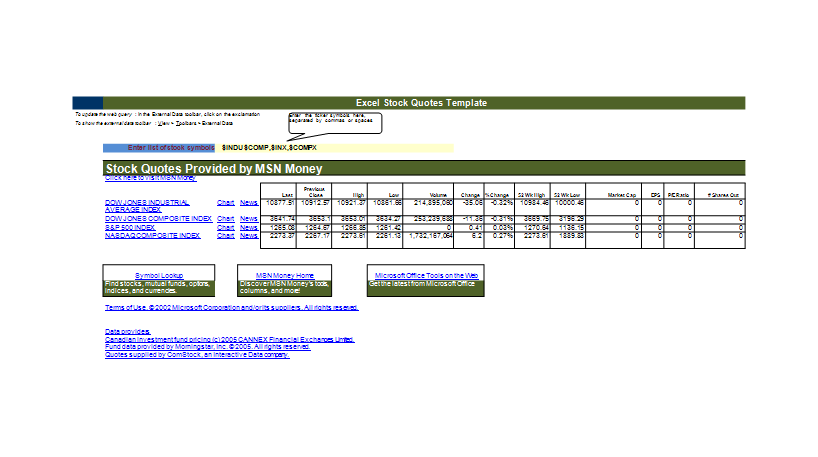The width and height of the screenshot is (818, 457).
Task: Open Chart for Dow Jones Industrial Average
Action: coord(225,202)
